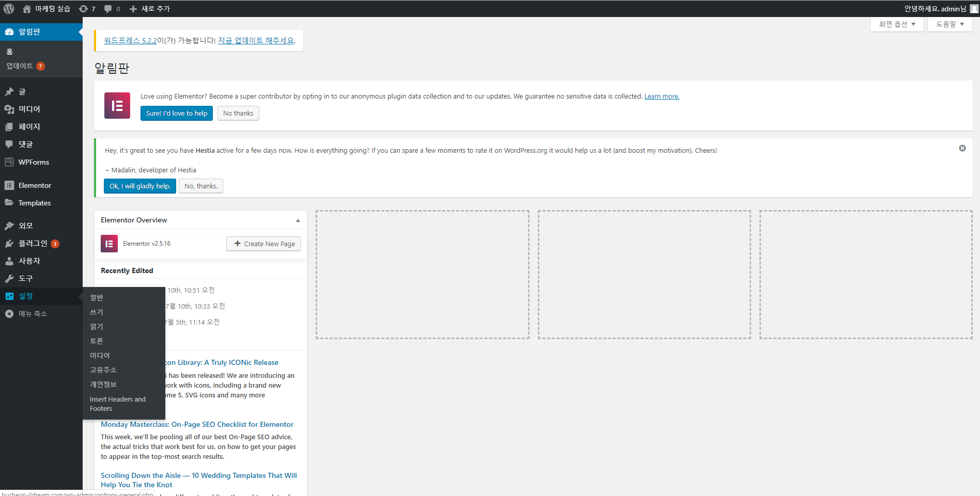980x496 pixels.
Task: Open 글 posts pin icon in sidebar
Action: pyautogui.click(x=9, y=92)
